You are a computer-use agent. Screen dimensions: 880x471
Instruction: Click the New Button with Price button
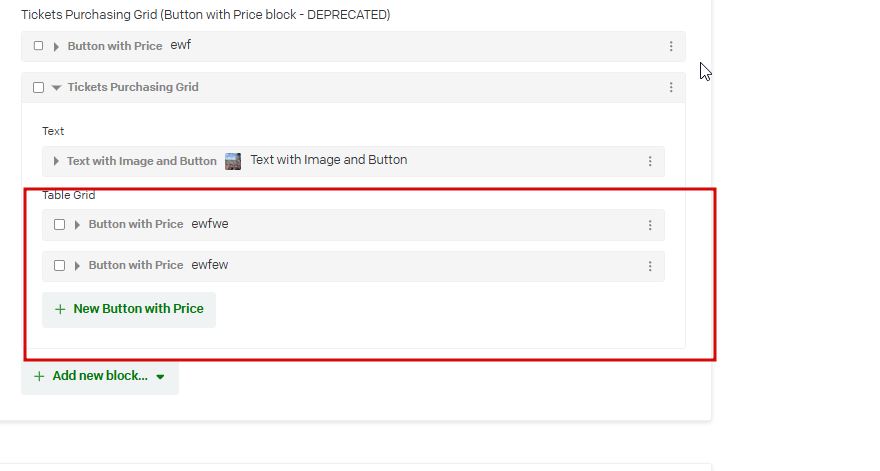[x=129, y=309]
